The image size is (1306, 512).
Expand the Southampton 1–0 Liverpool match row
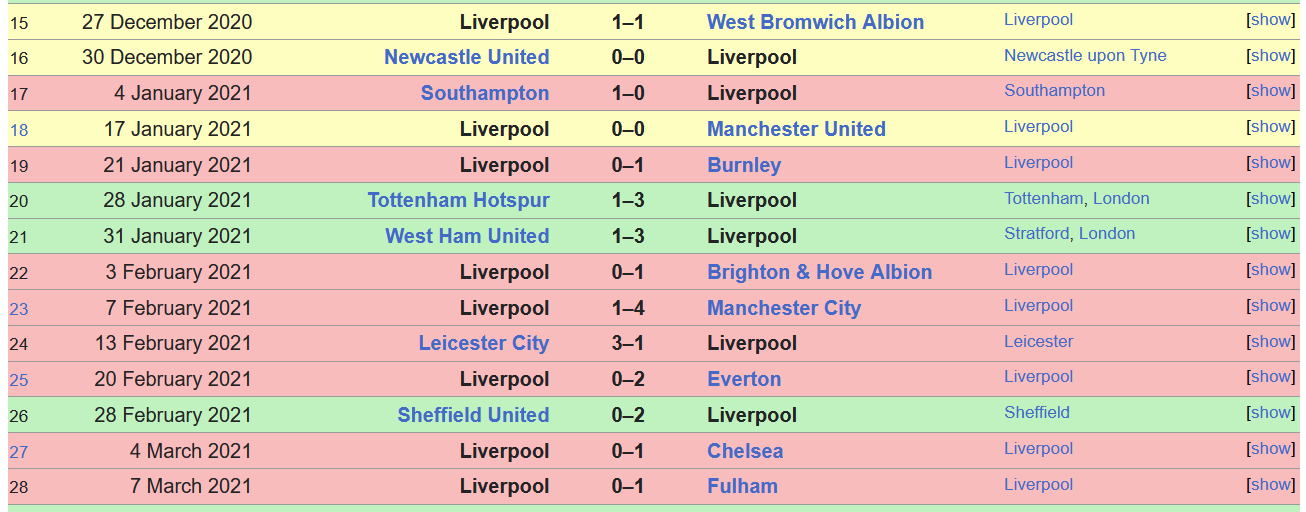1271,91
